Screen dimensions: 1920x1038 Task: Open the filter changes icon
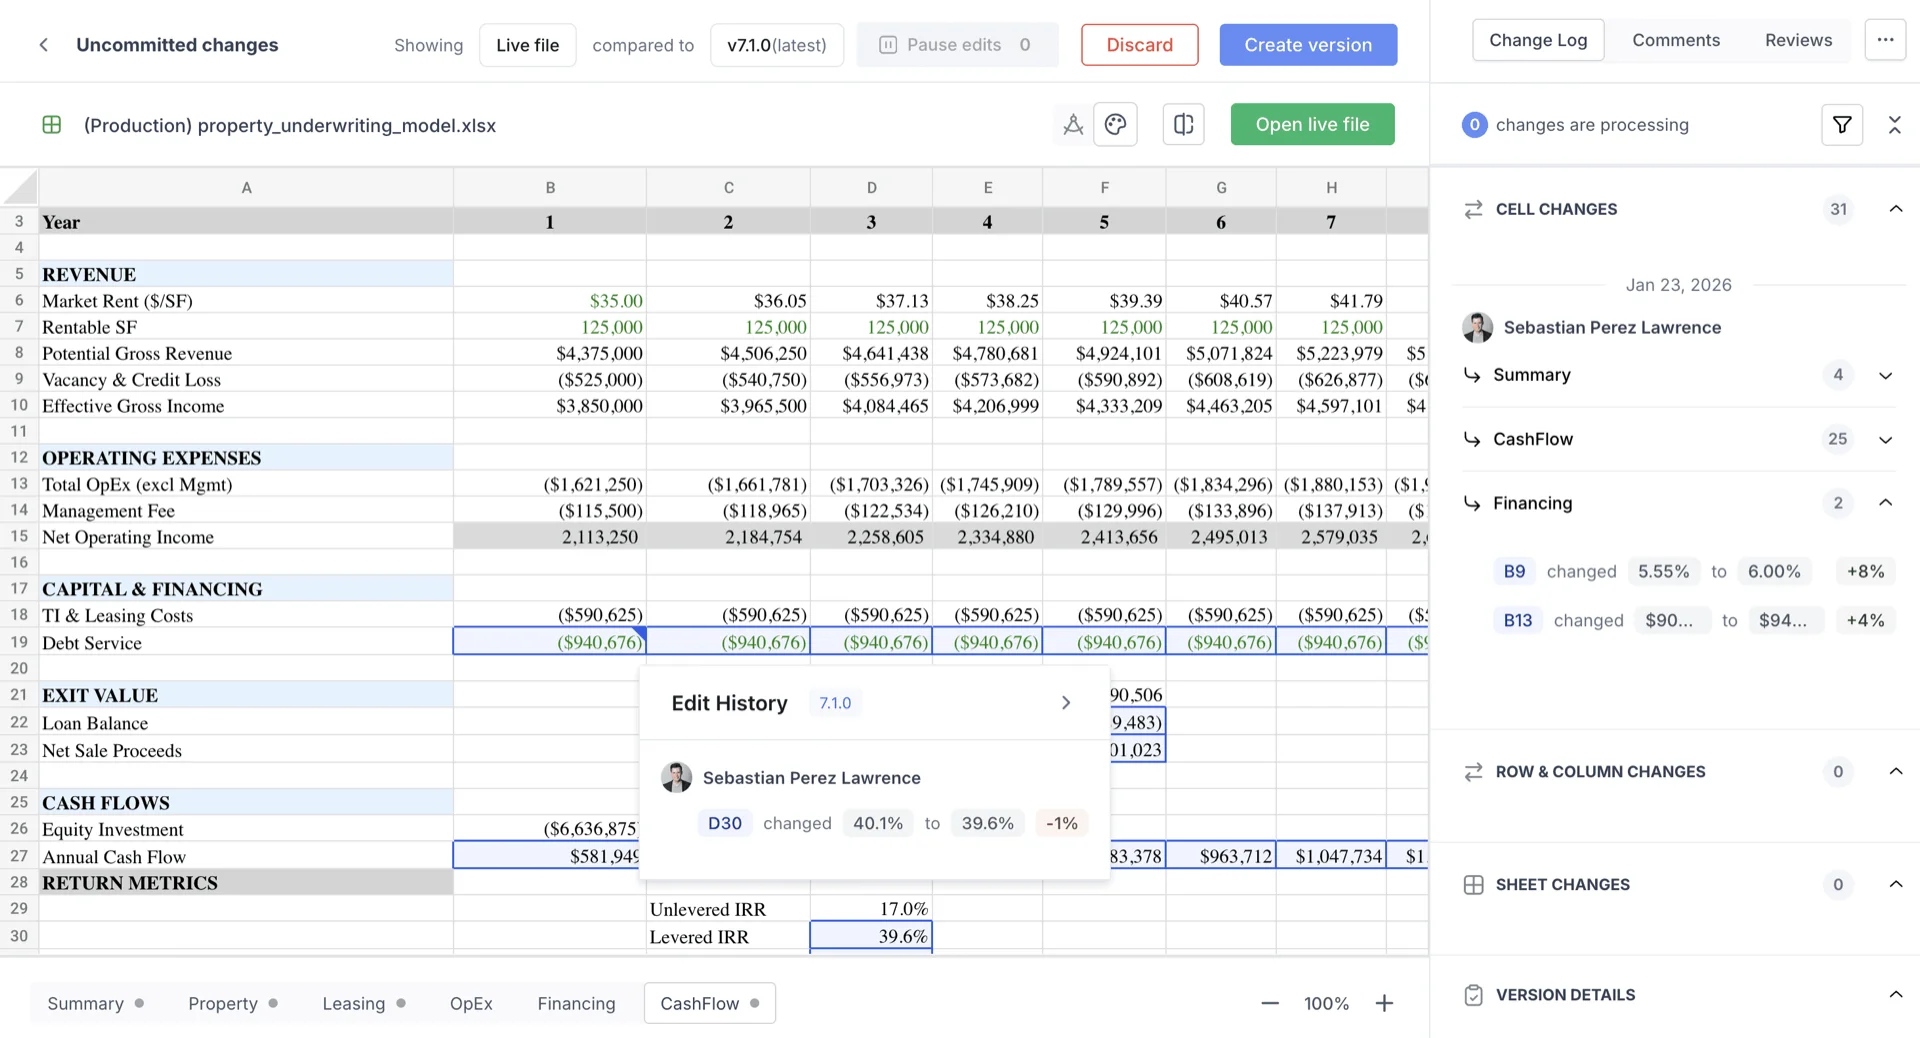1842,124
